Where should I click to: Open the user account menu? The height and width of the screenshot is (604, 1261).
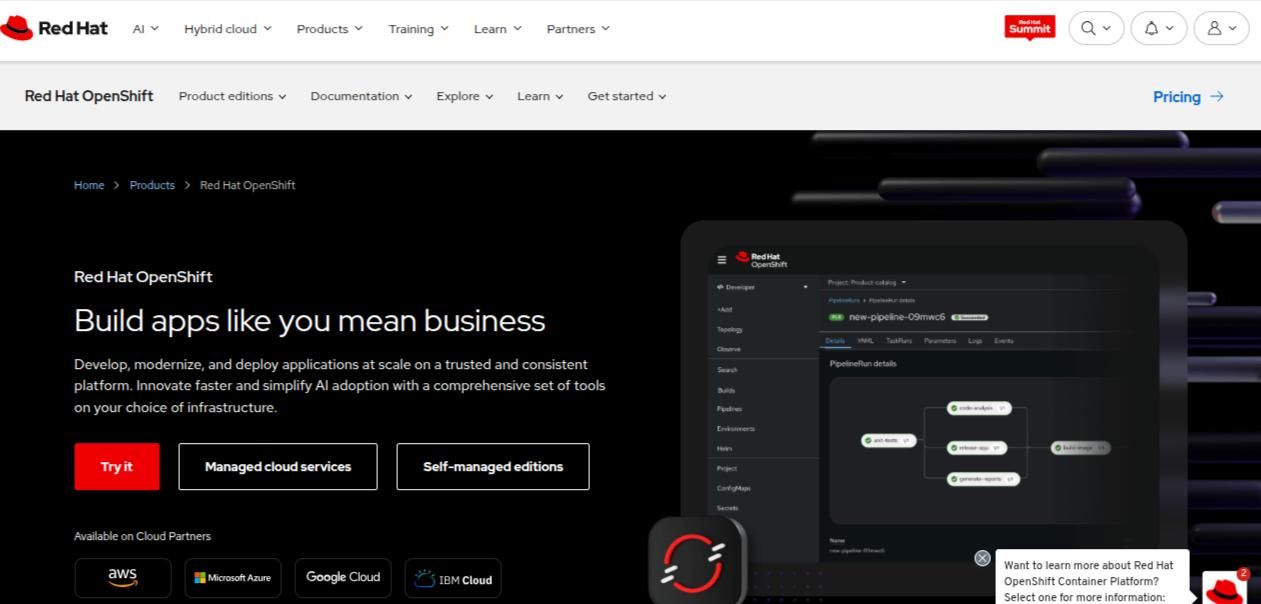coord(1221,28)
